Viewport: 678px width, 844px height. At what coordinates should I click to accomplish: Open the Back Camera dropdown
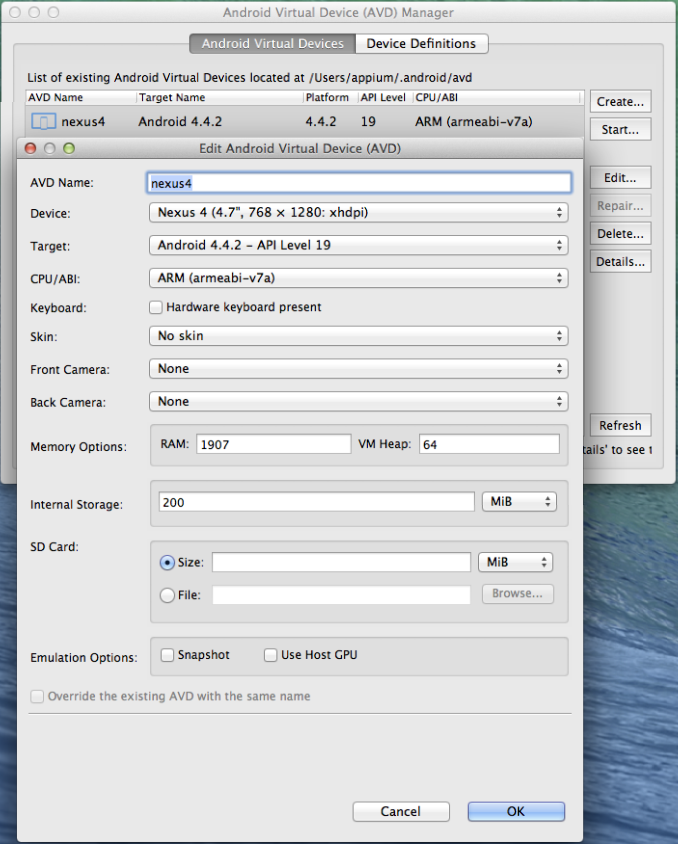(358, 402)
